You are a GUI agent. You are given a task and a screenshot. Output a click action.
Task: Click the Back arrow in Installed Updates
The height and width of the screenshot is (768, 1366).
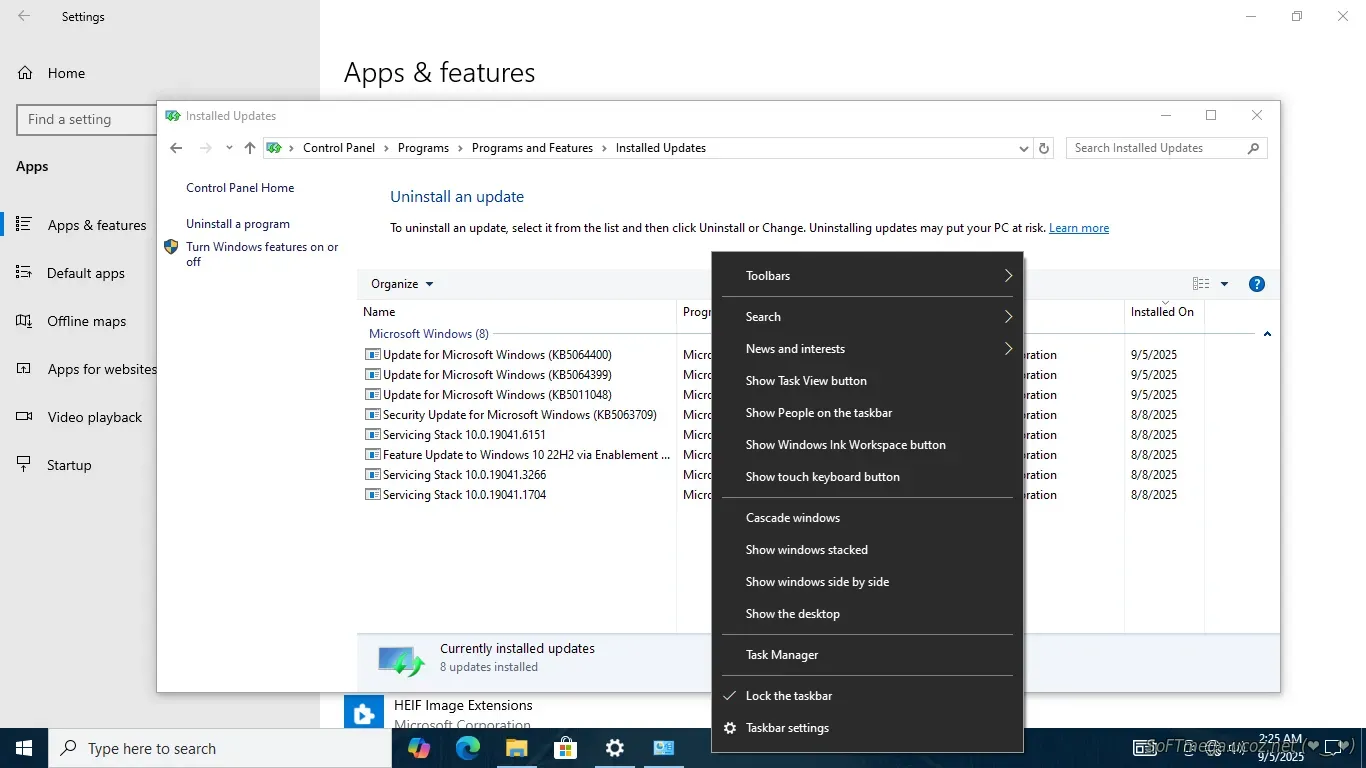click(176, 148)
